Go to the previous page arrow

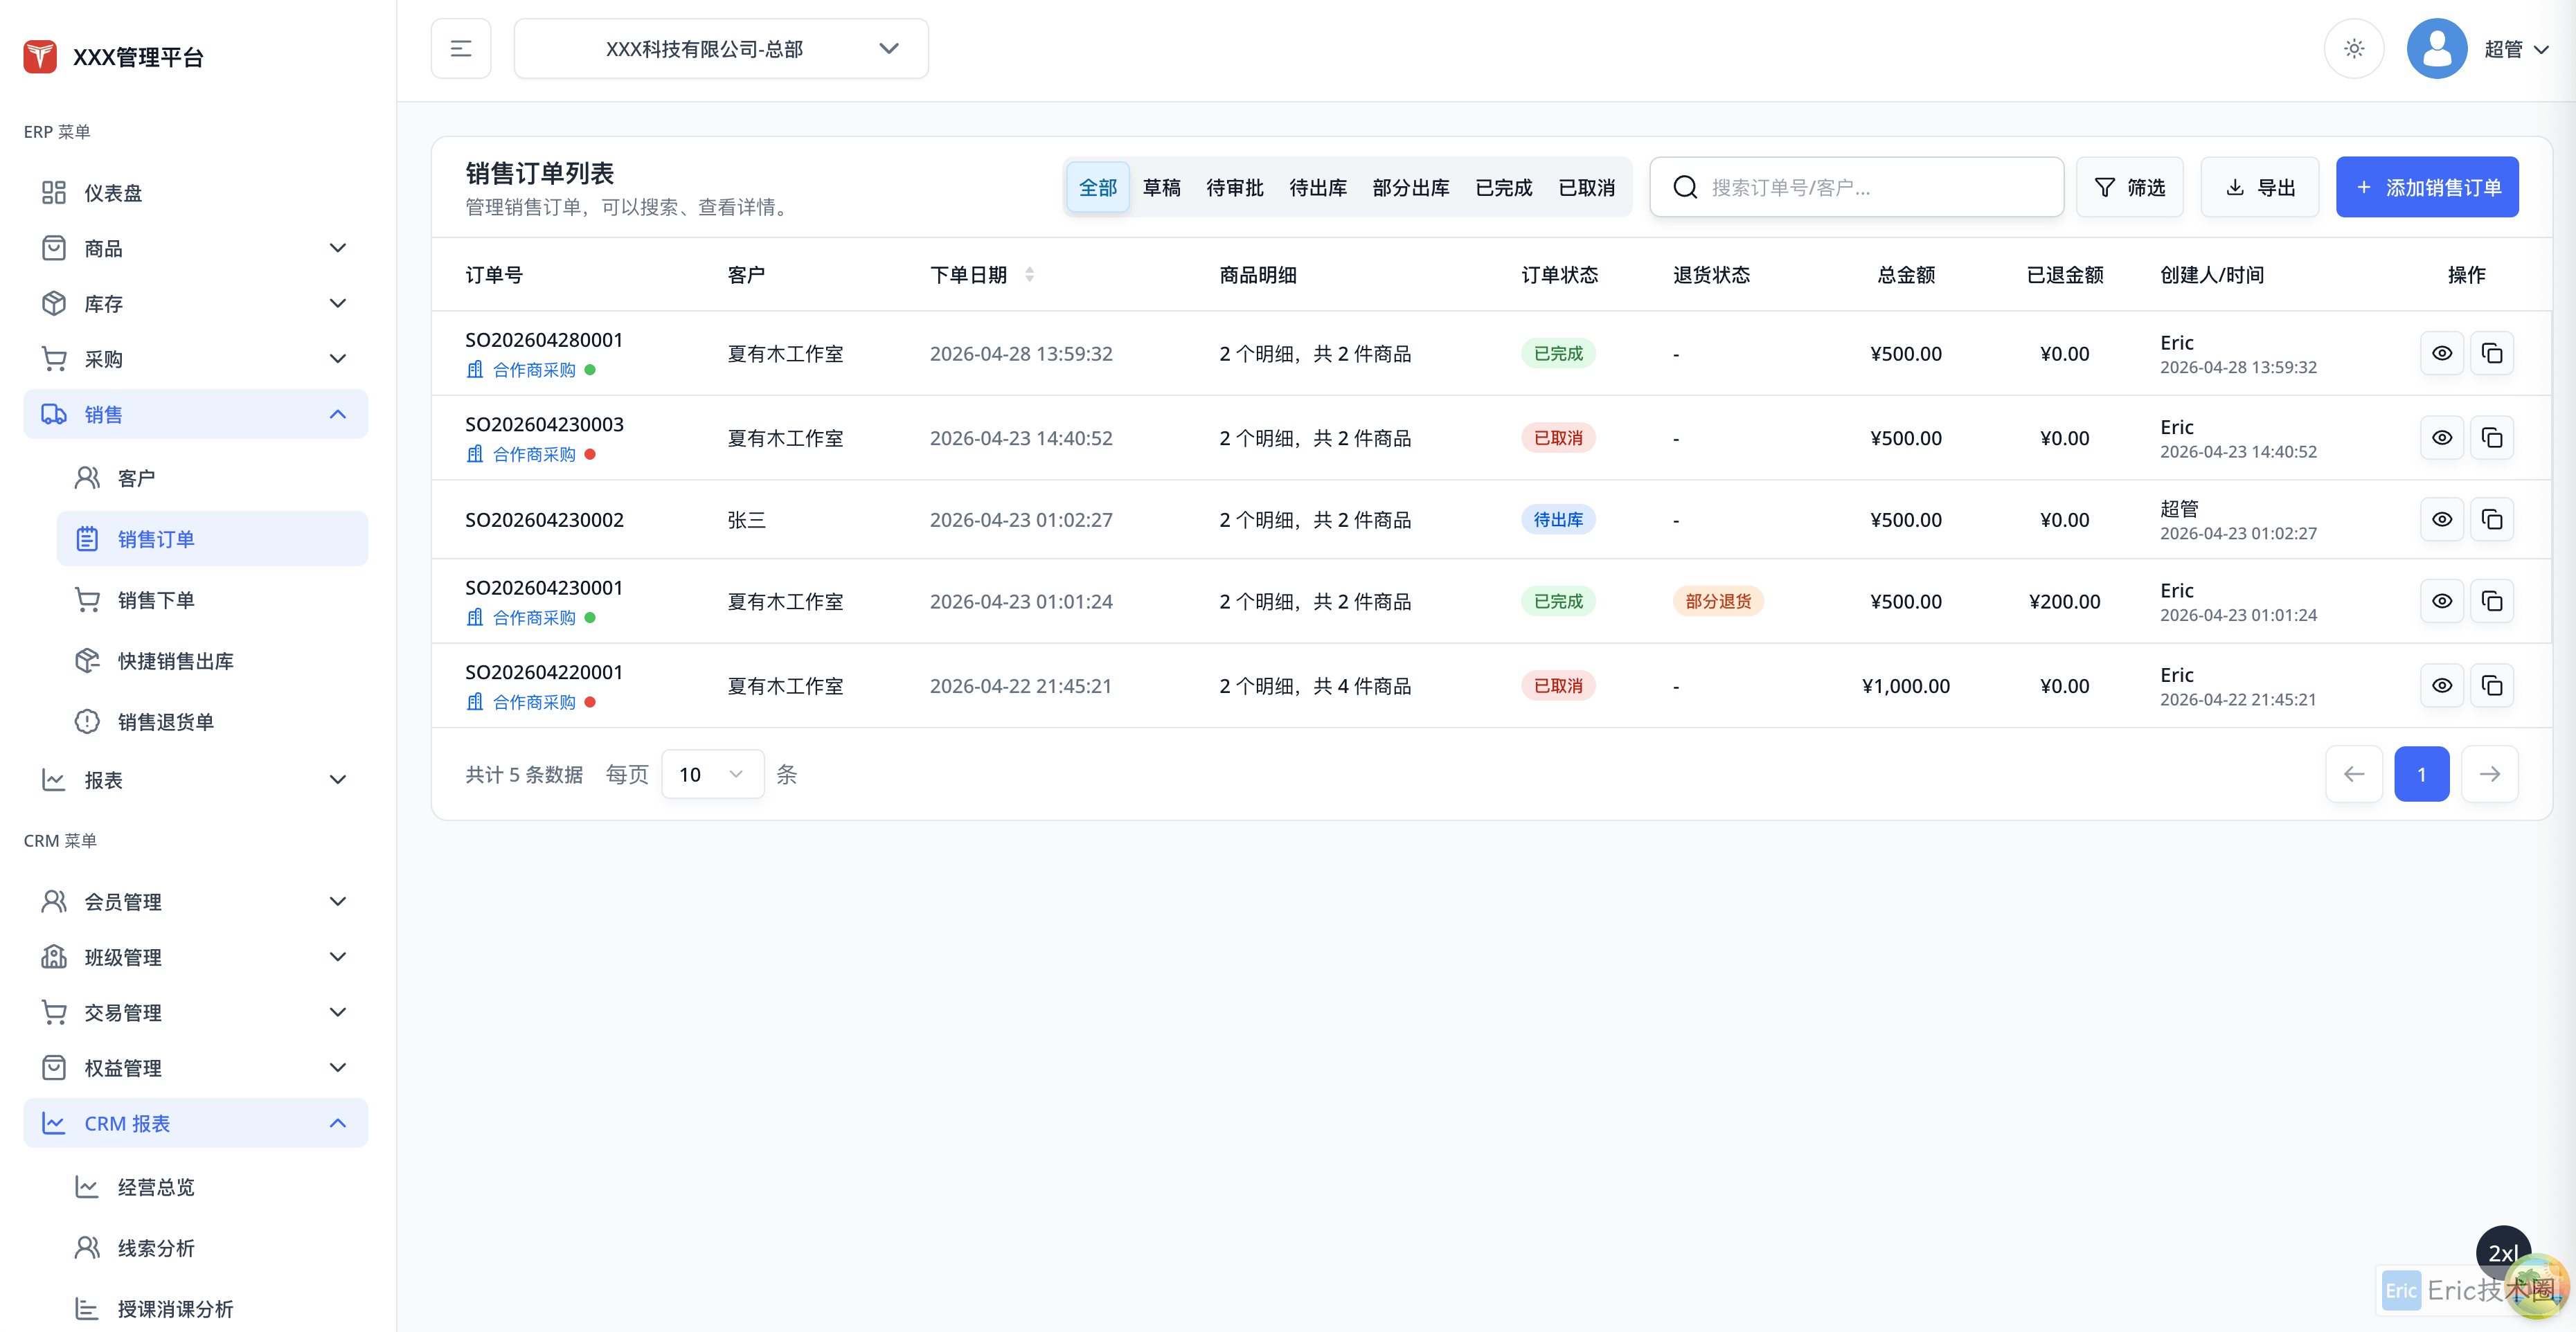tap(2354, 774)
